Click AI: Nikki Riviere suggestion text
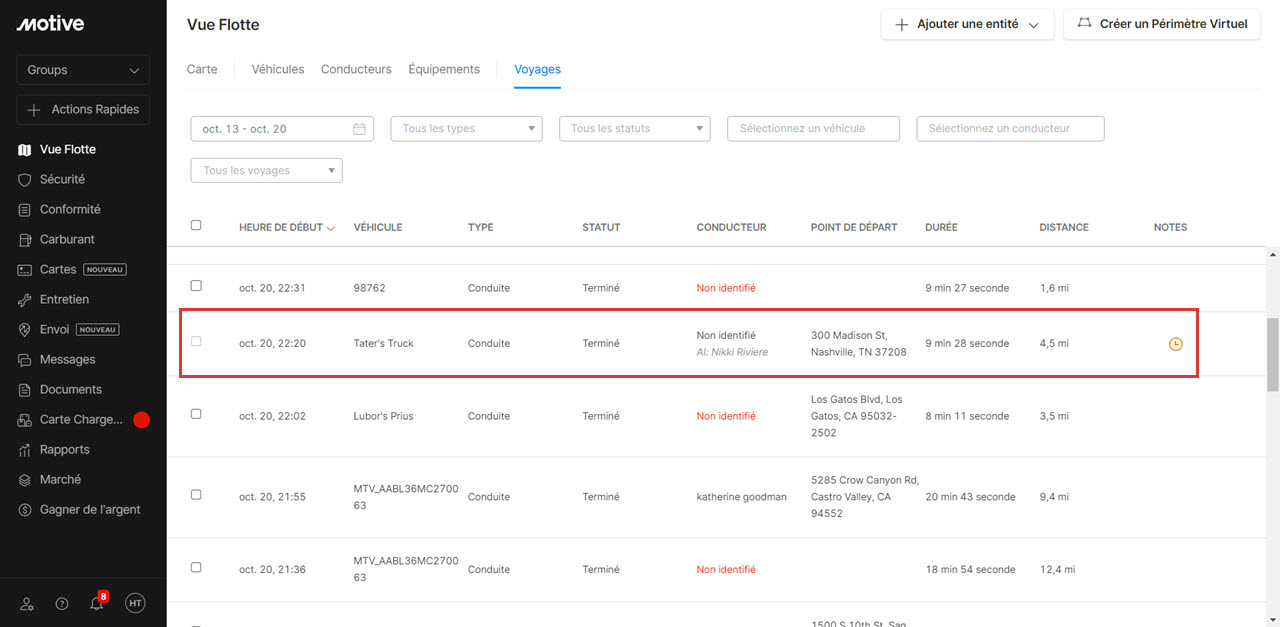 point(732,352)
